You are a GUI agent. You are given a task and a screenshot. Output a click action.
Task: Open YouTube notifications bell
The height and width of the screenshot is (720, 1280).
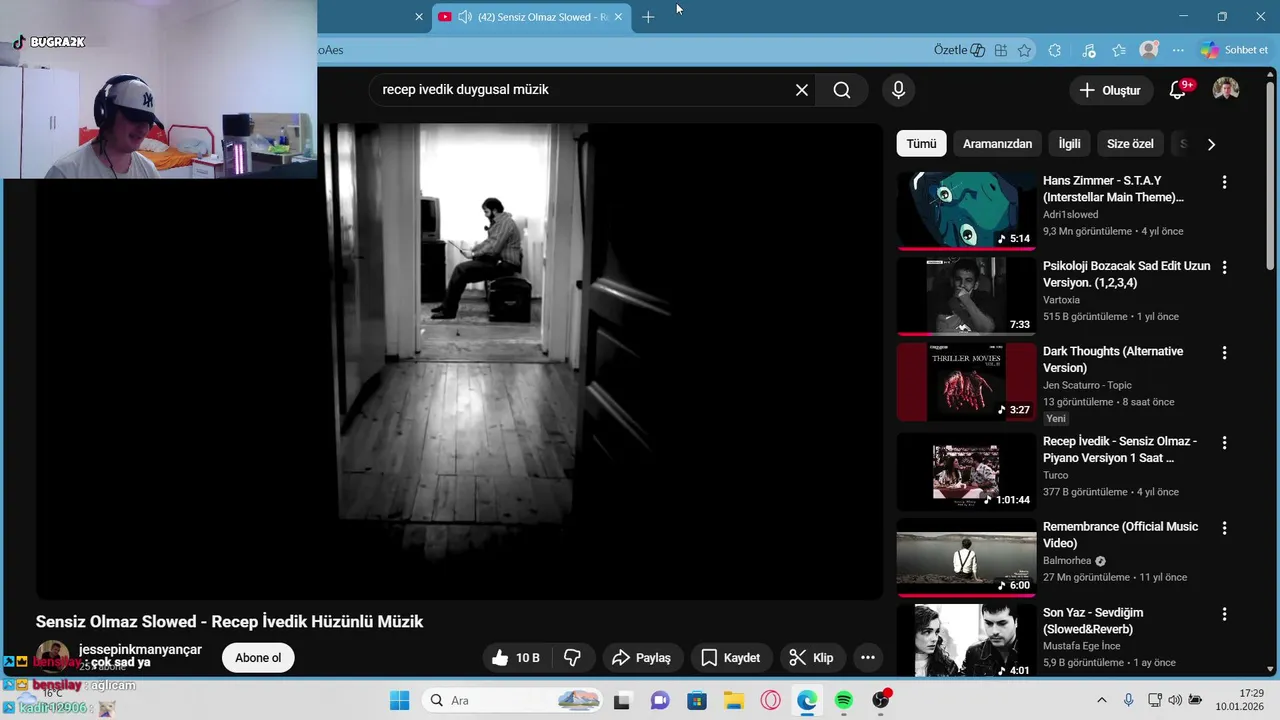pyautogui.click(x=1178, y=90)
